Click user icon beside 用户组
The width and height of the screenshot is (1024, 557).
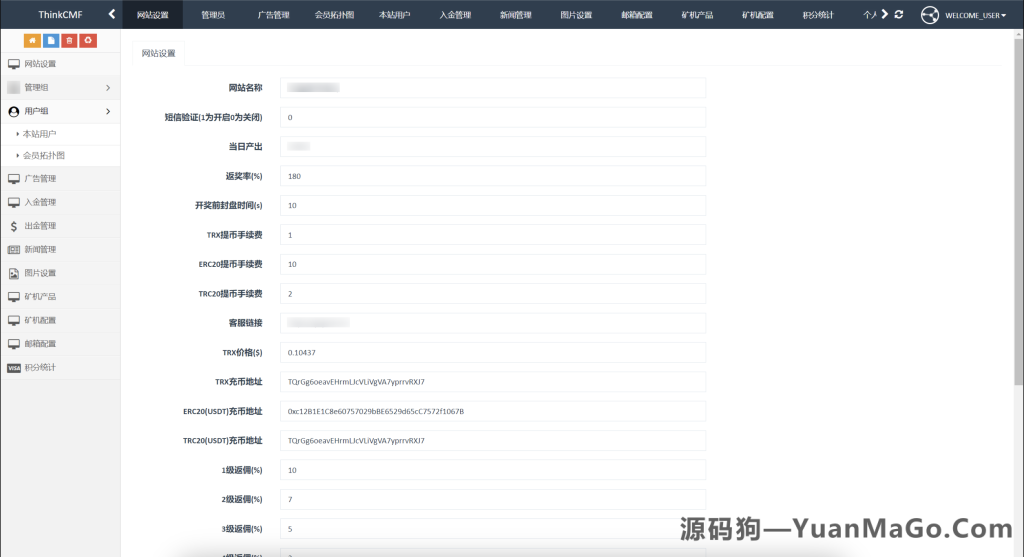click(14, 112)
